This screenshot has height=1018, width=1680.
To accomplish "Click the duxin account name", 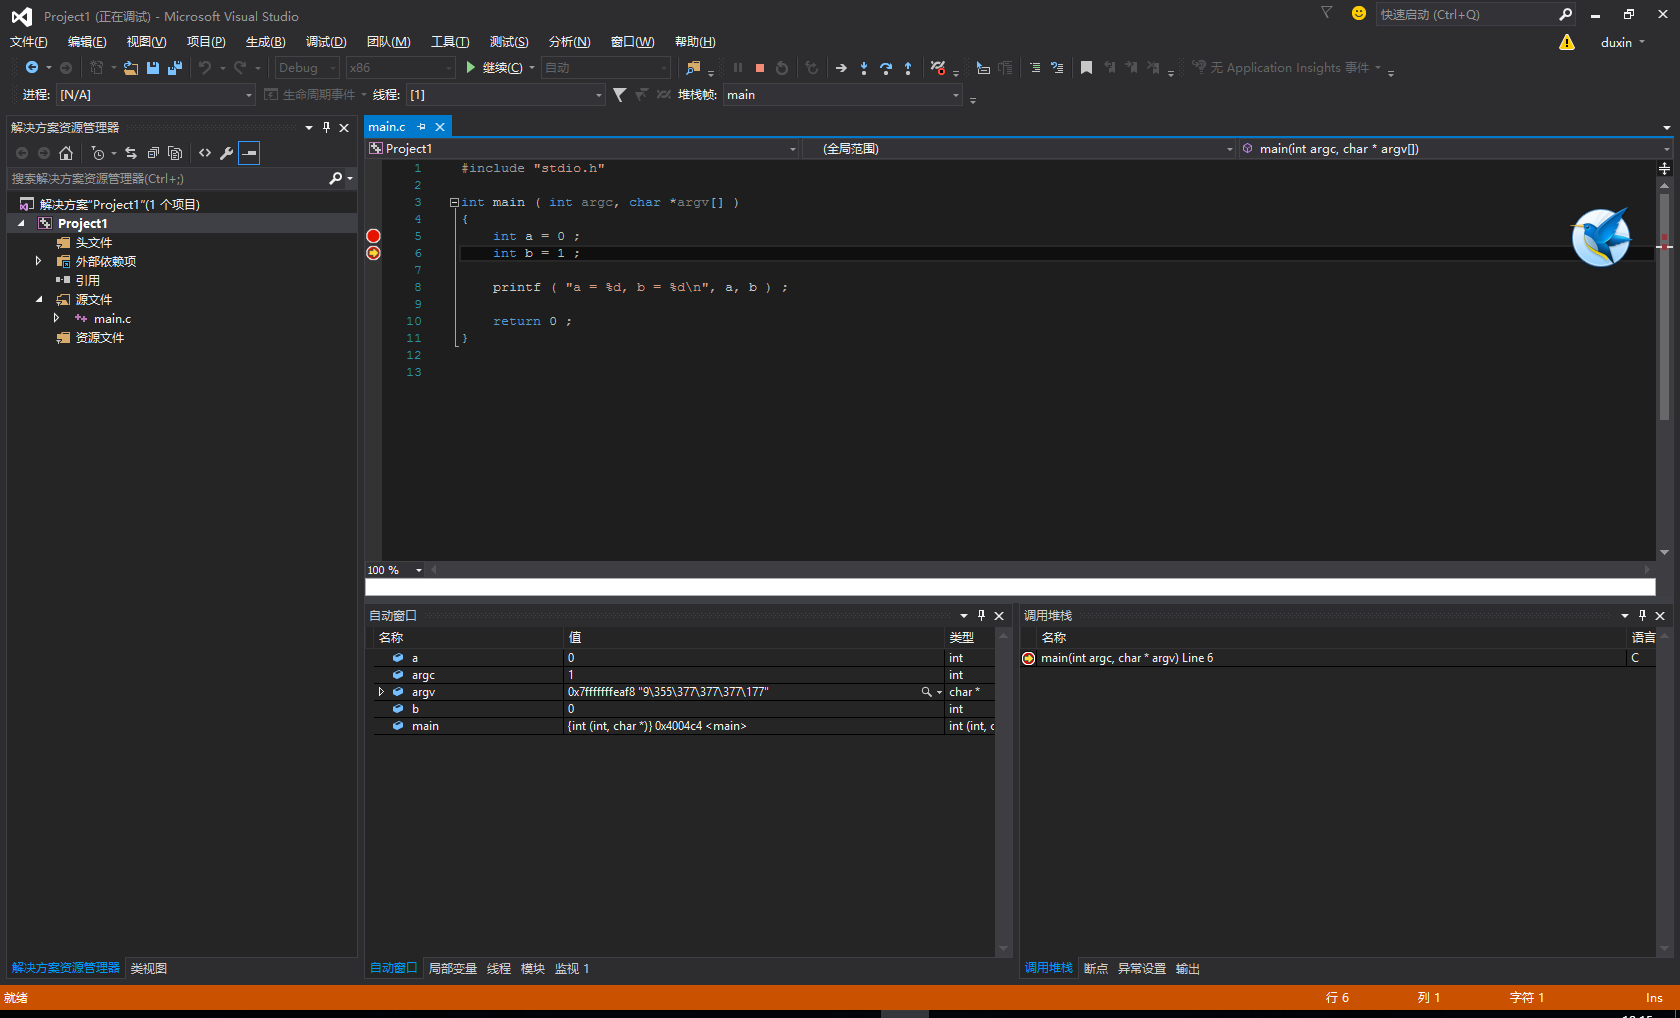I will (1616, 42).
